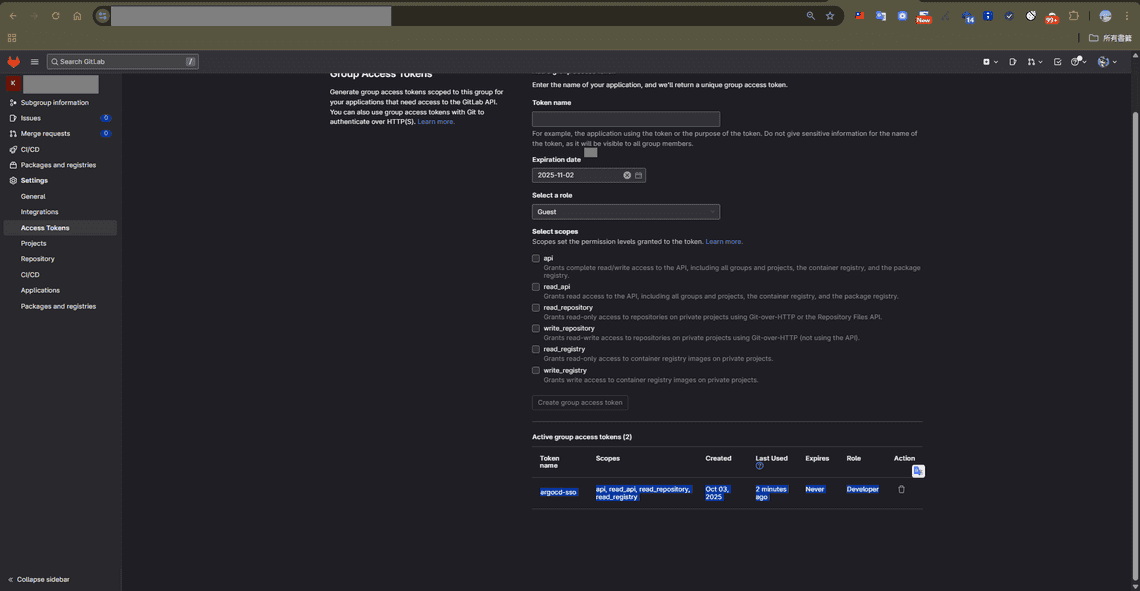The height and width of the screenshot is (591, 1140).
Task: Tick the write_registry scope checkbox
Action: (536, 370)
